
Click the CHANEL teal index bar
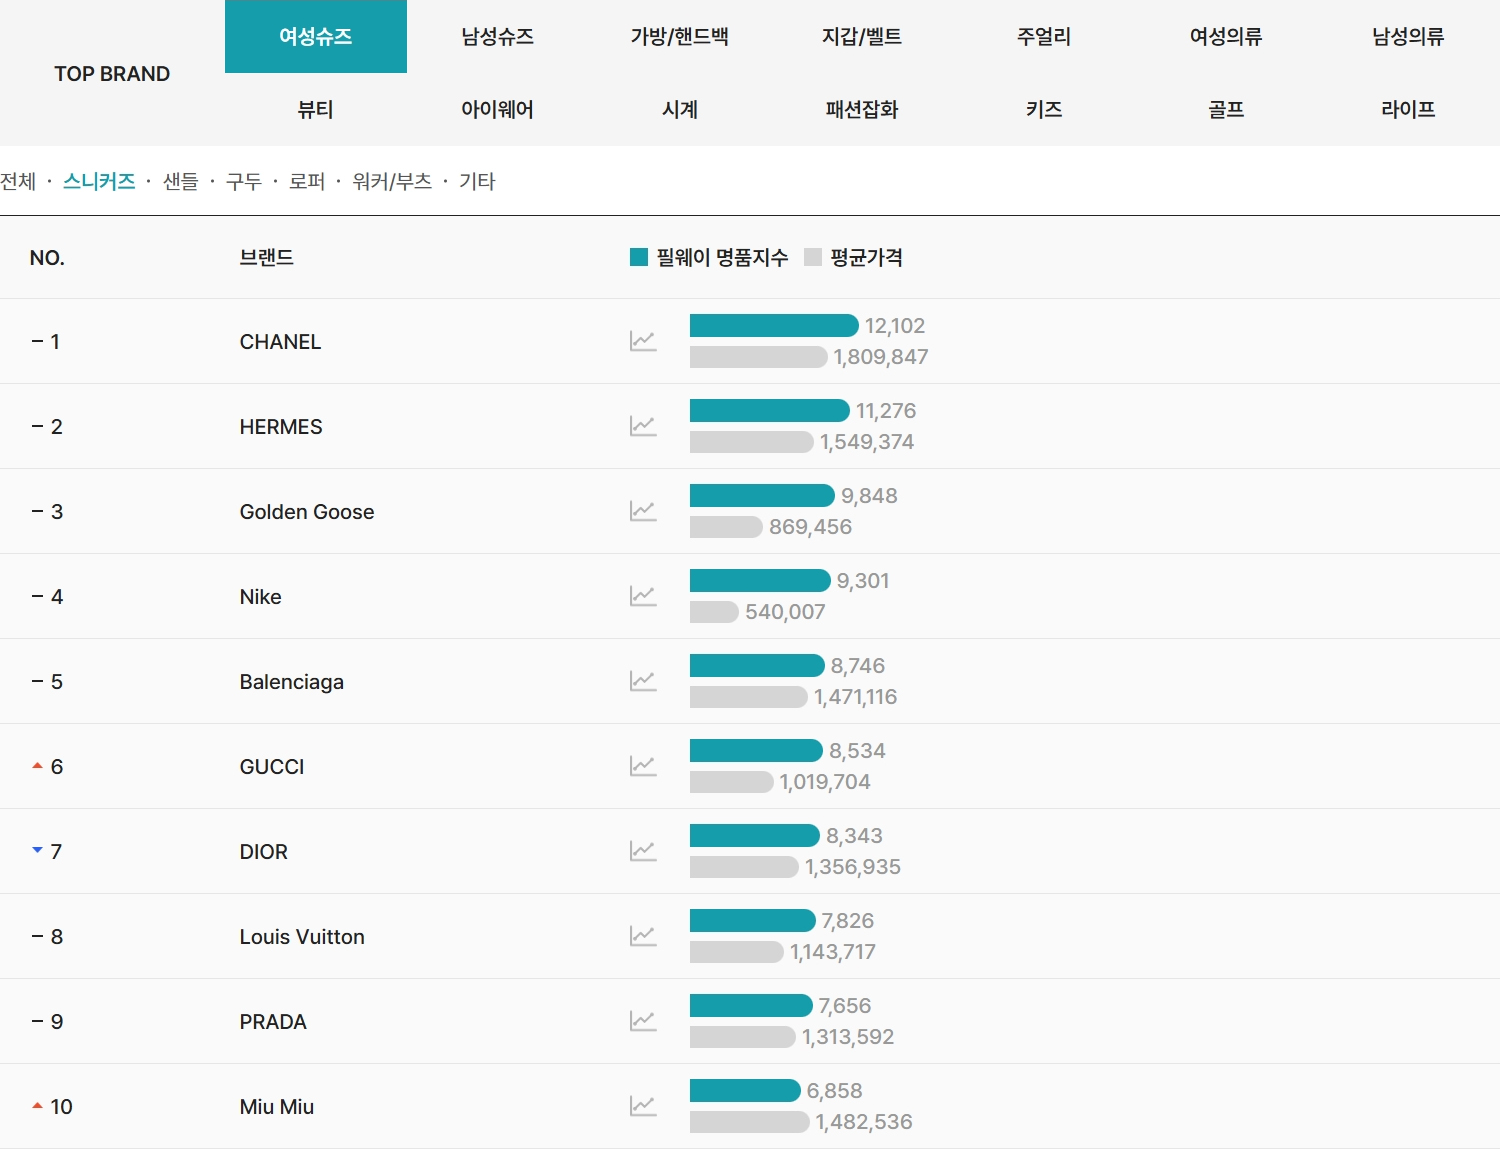point(774,325)
